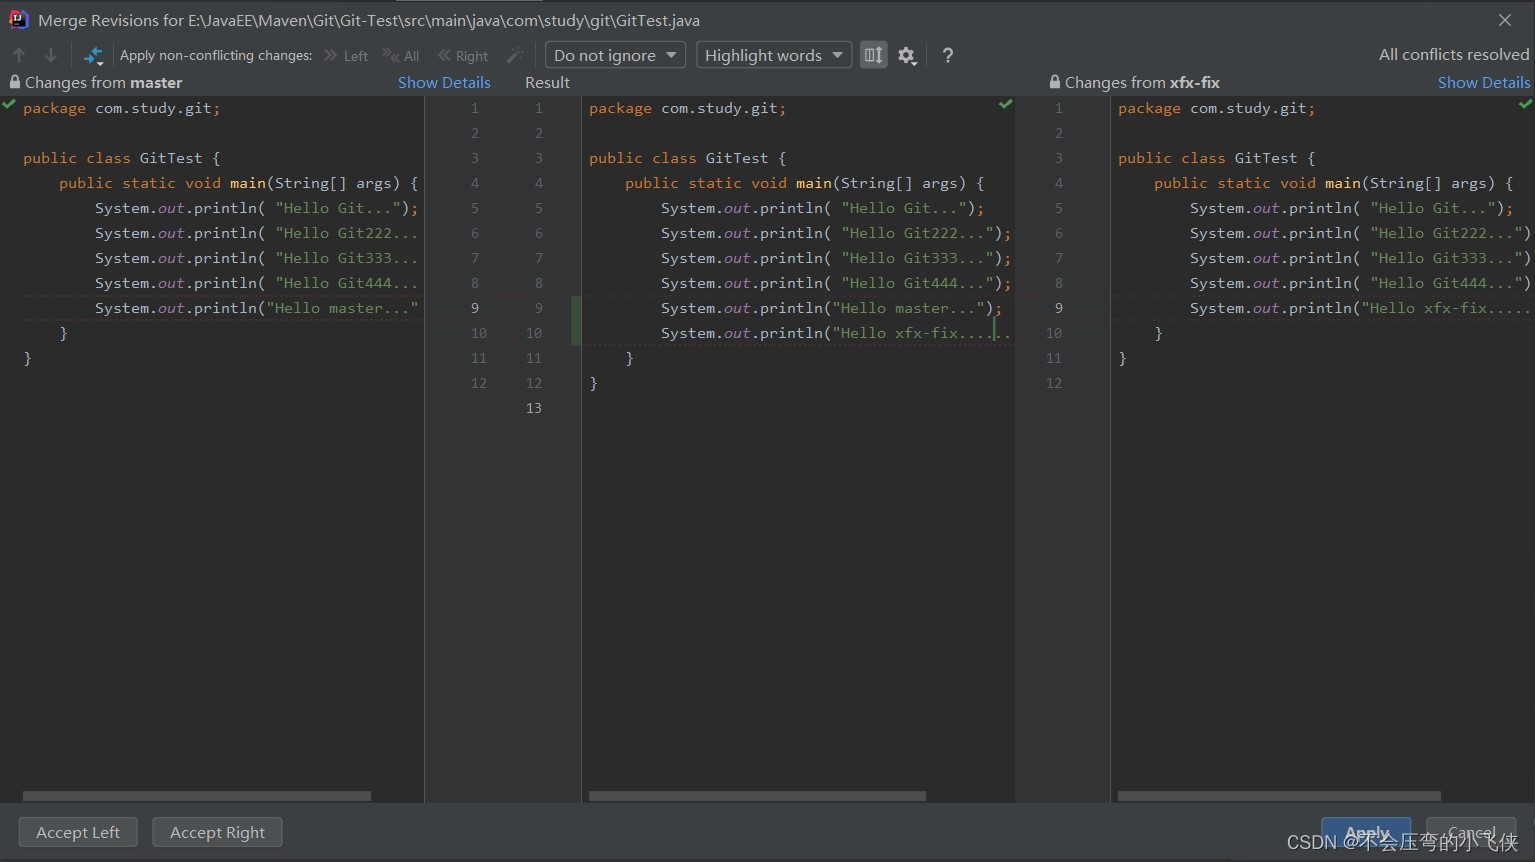Click the Accept Right button
Viewport: 1535px width, 862px height.
click(x=217, y=832)
